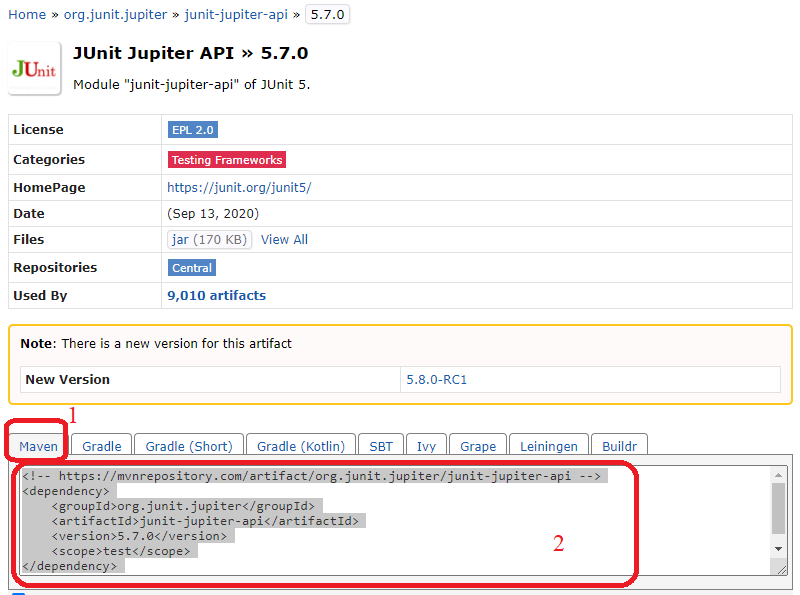Viewport: 800px width, 595px height.
Task: Click the 'License' row label
Action: click(x=38, y=130)
